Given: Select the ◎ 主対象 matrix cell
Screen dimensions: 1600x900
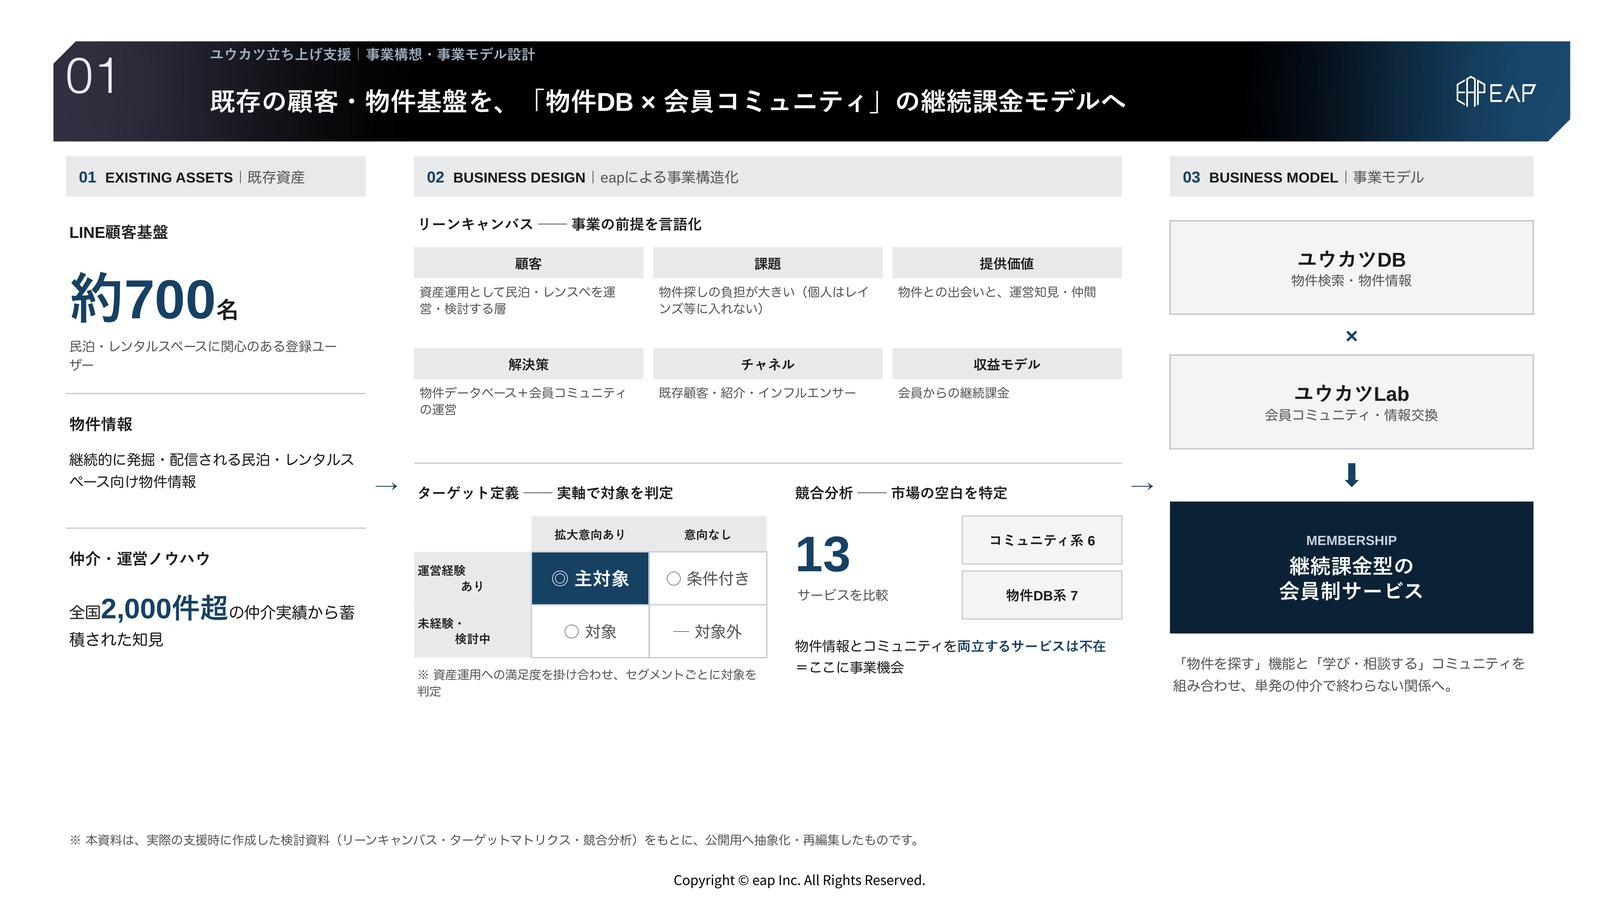Looking at the screenshot, I should coord(590,578).
